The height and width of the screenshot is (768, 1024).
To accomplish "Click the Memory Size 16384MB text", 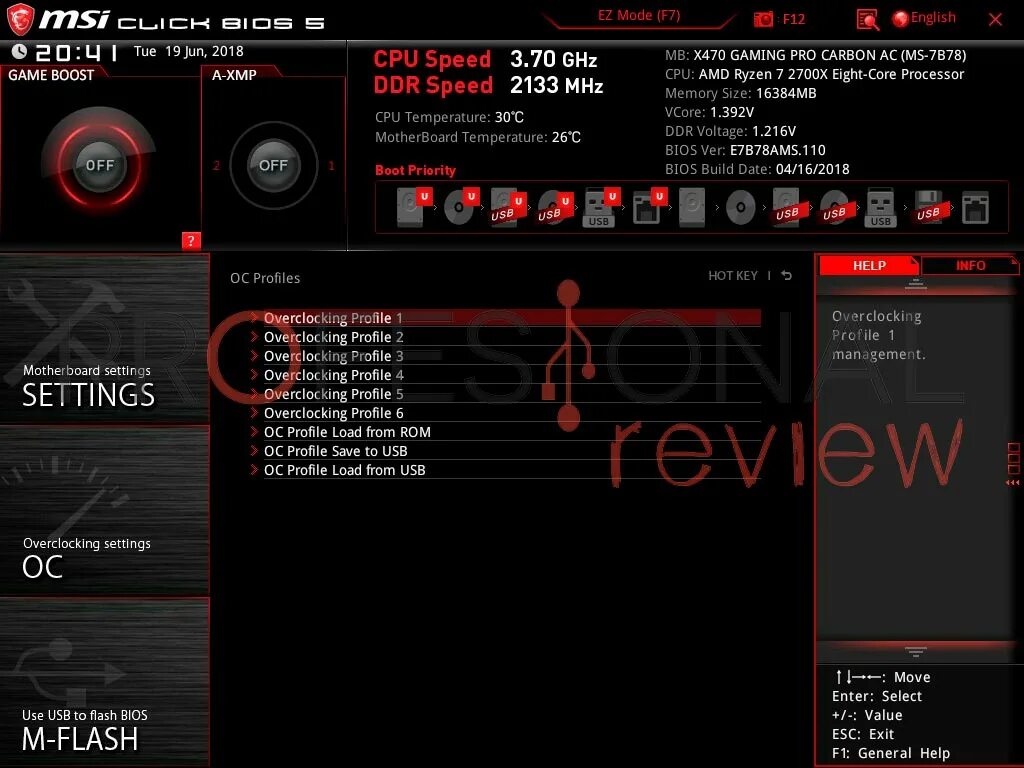I will pyautogui.click(x=741, y=93).
